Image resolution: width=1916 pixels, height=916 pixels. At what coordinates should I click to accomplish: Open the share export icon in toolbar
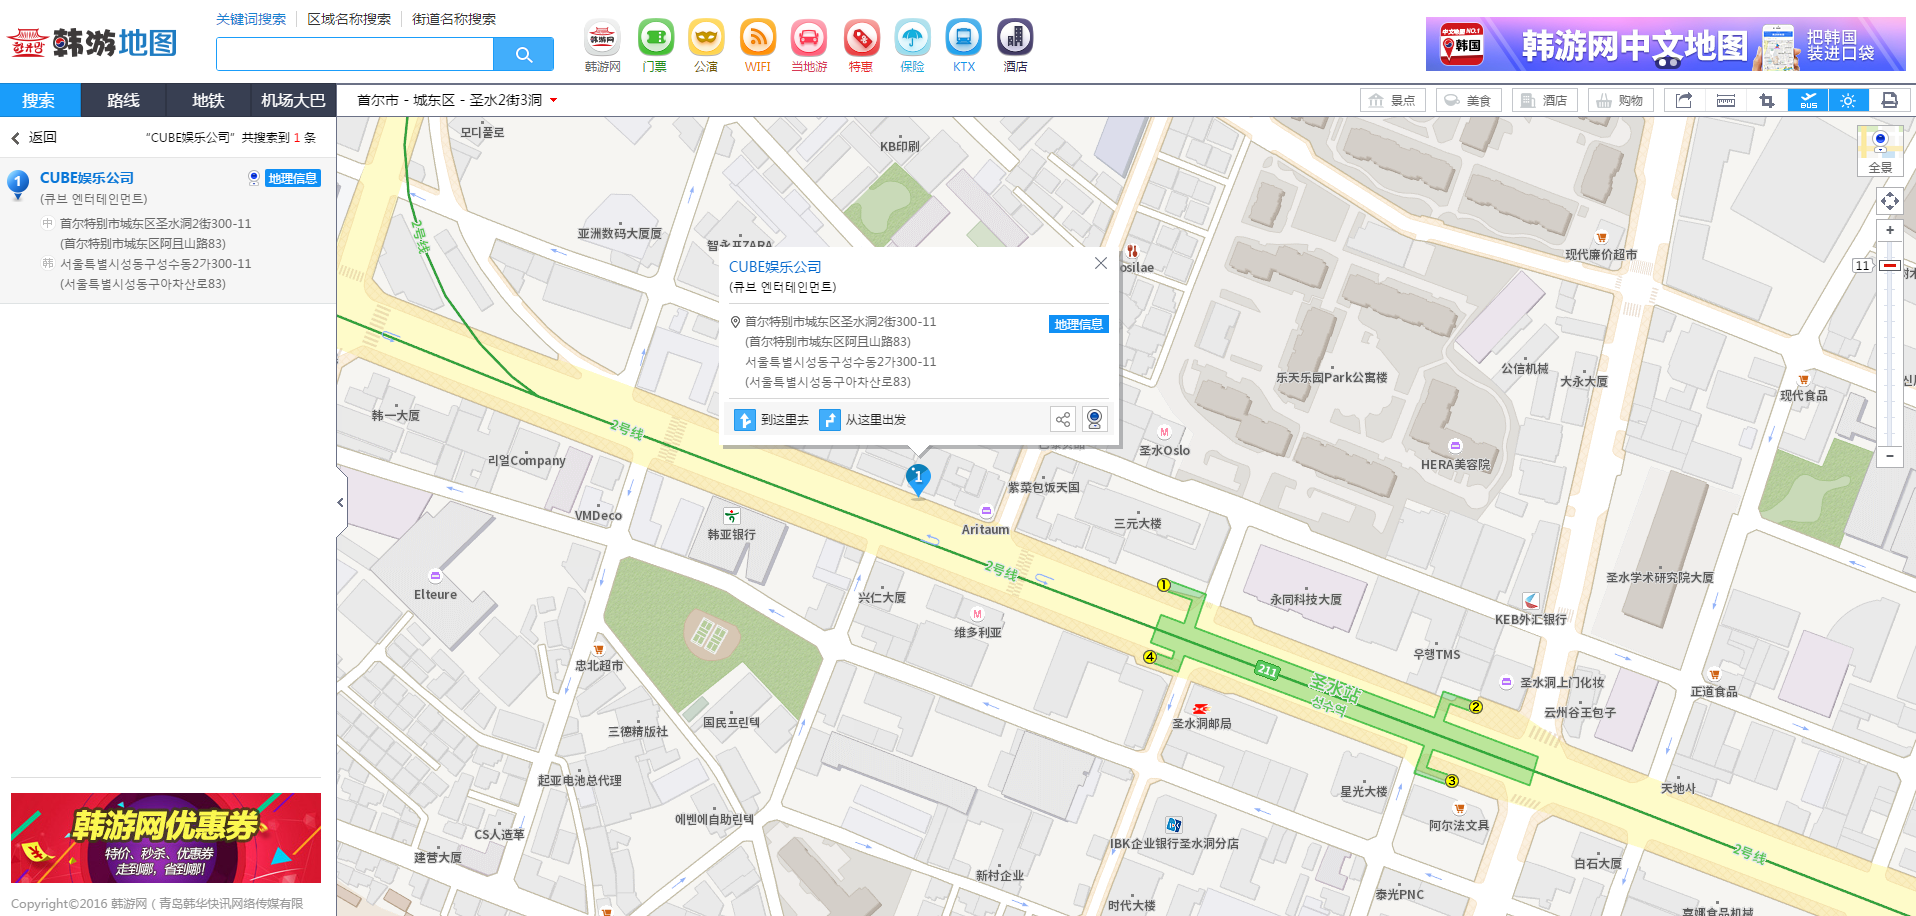click(x=1684, y=100)
